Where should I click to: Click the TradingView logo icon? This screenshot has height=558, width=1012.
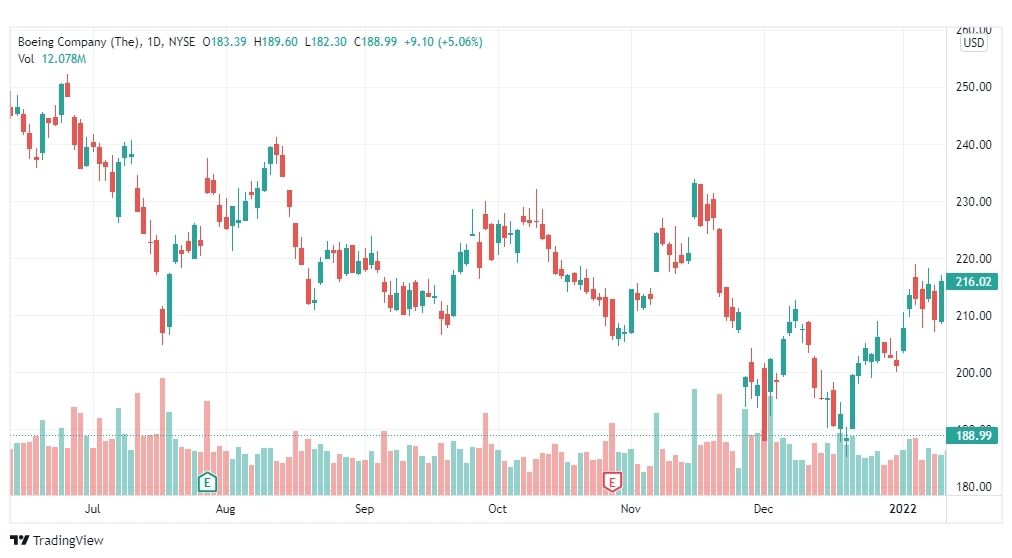[19, 541]
